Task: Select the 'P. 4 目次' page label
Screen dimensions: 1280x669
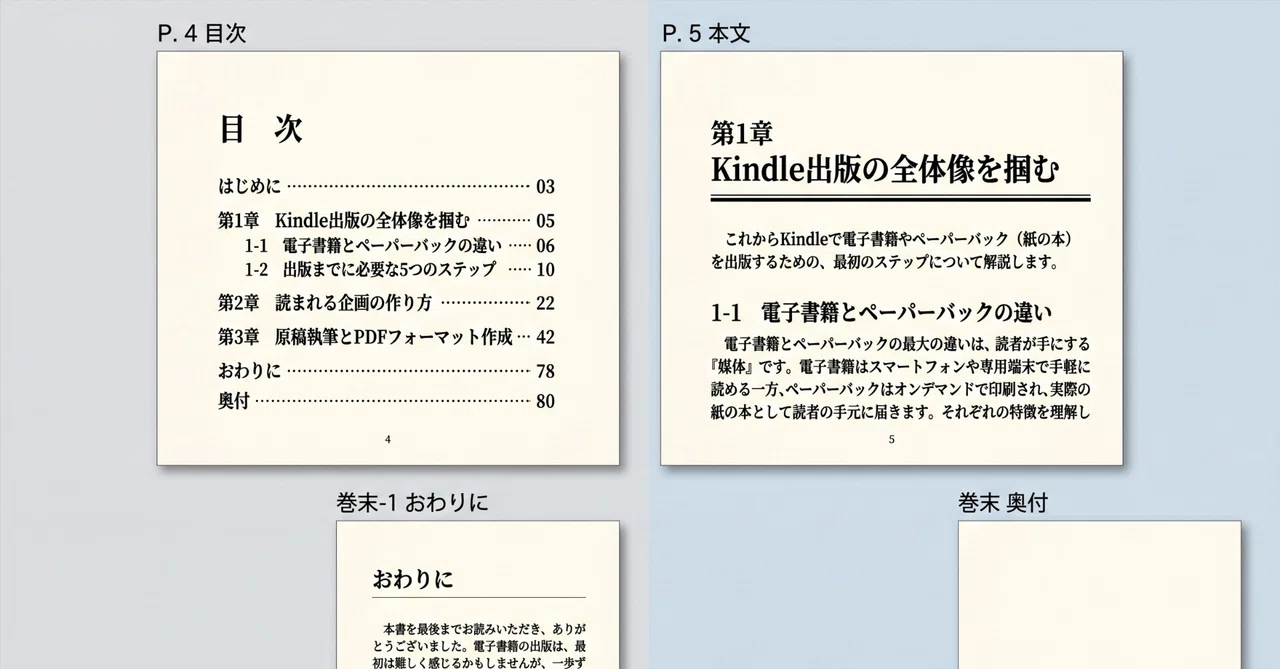Action: click(x=201, y=34)
